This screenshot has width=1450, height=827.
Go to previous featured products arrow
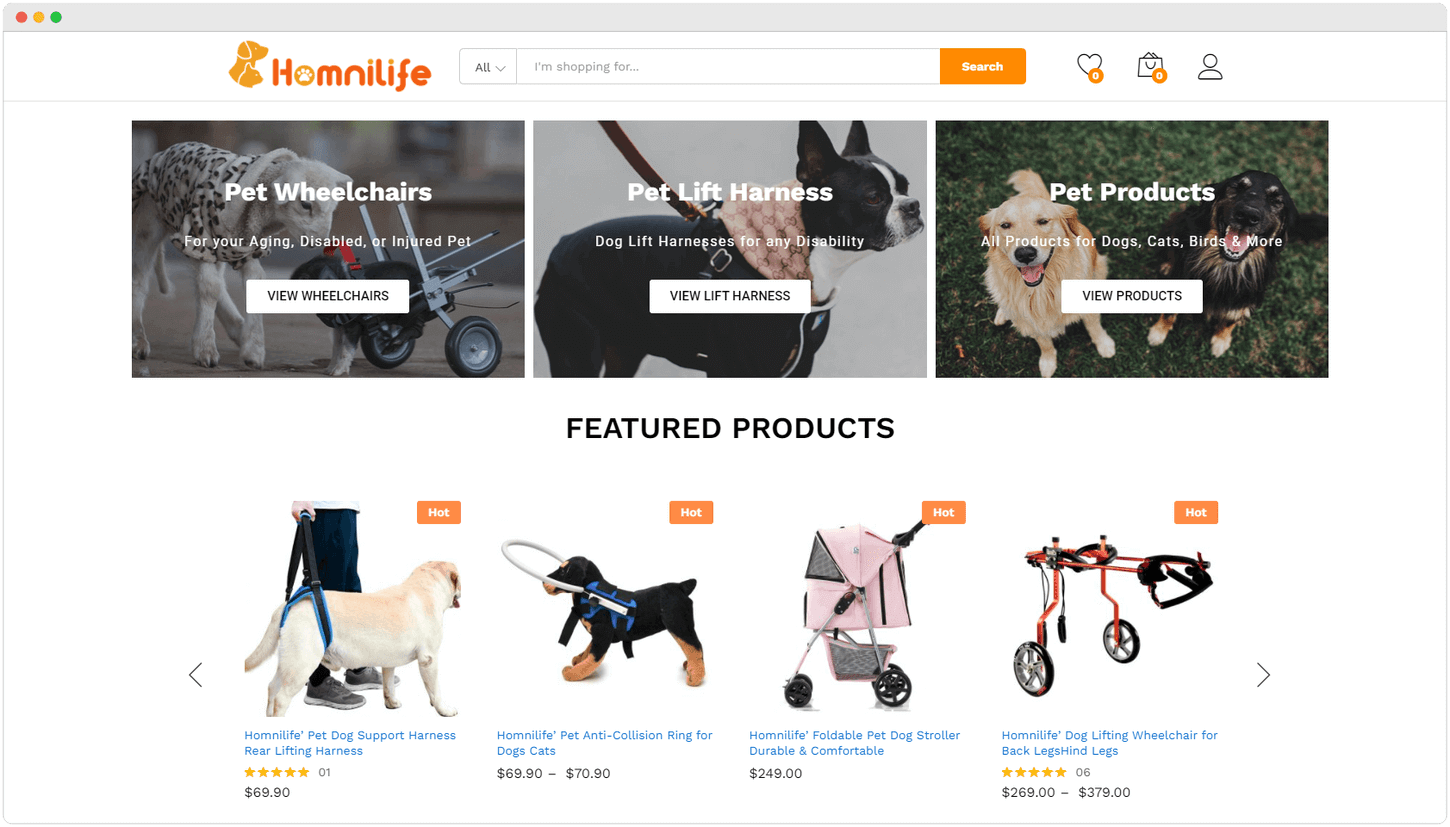(196, 675)
